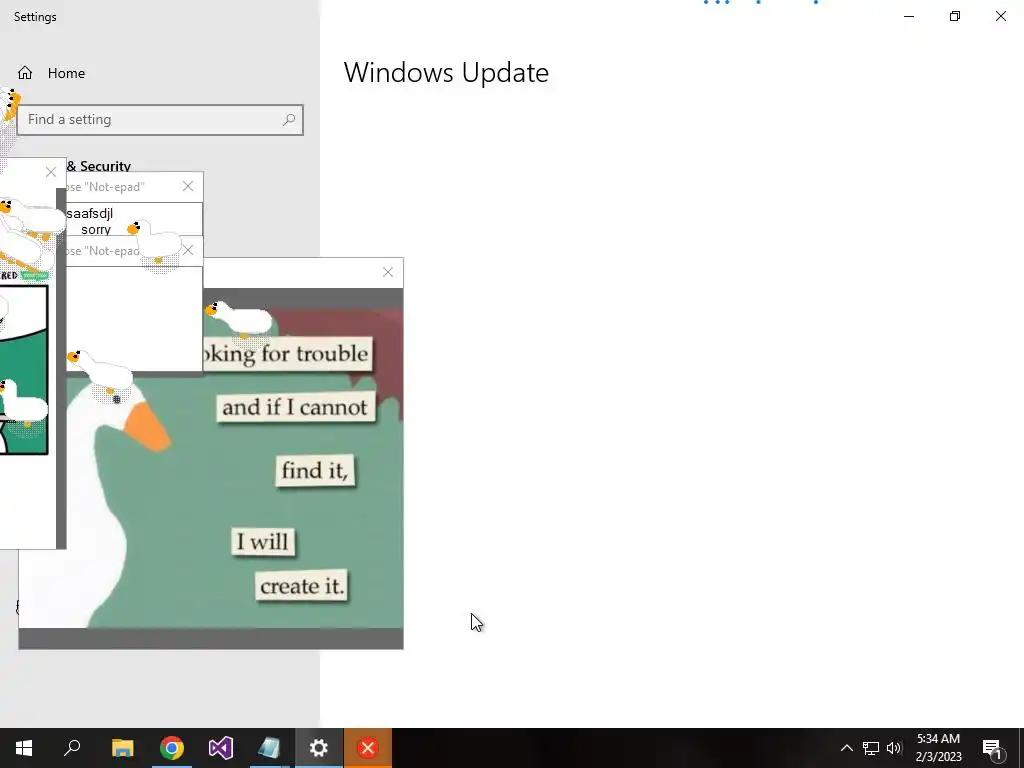Open taskbar search
1024x768 pixels.
(x=72, y=748)
